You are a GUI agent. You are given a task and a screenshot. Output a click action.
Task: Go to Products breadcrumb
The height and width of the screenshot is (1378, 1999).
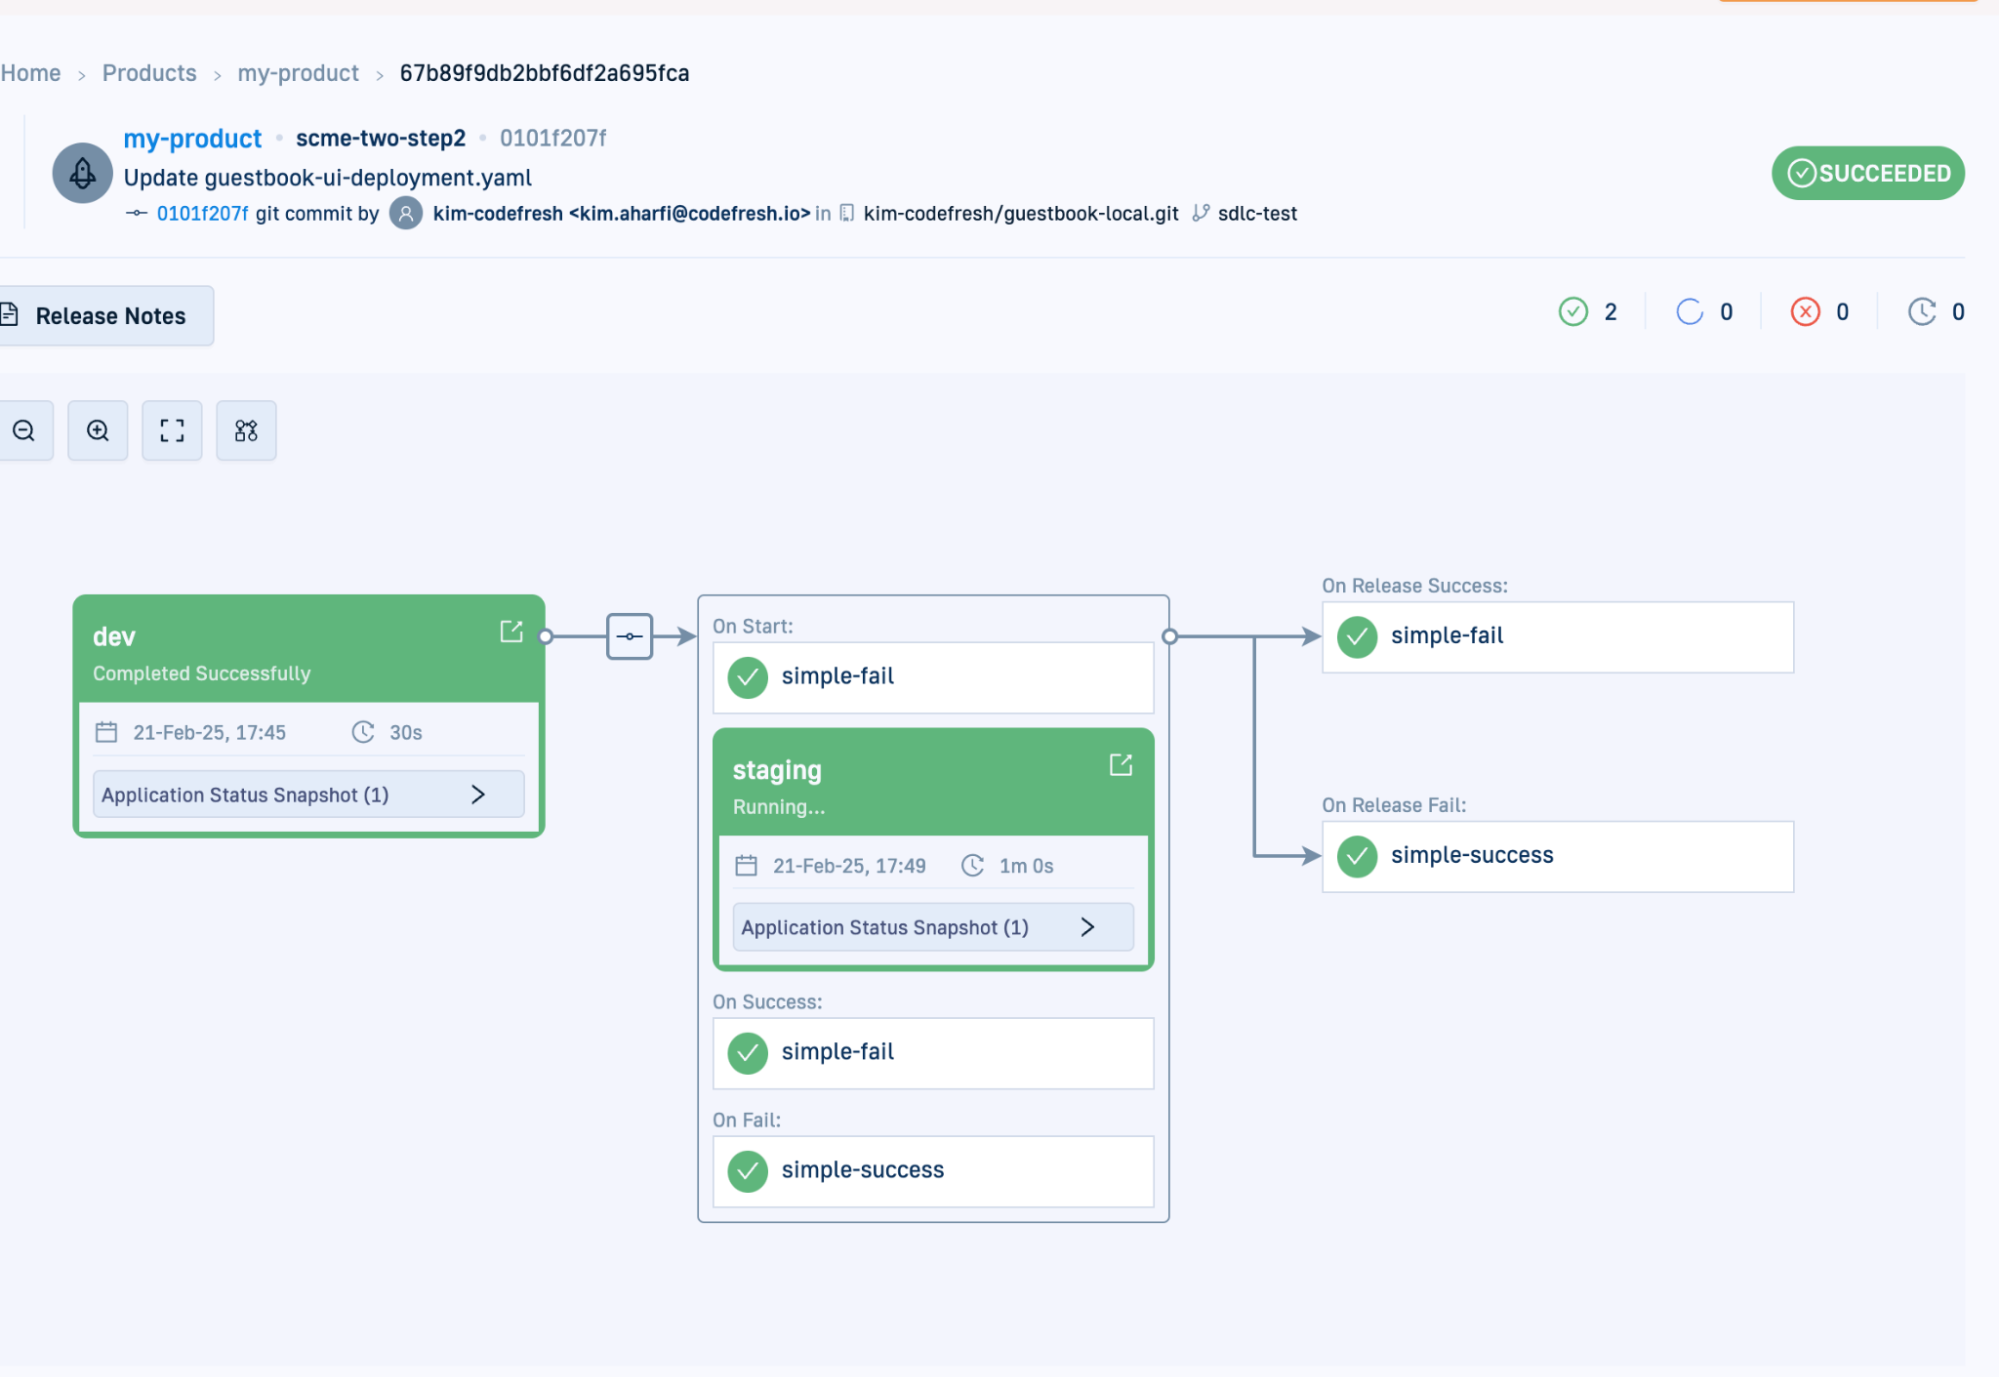point(149,73)
